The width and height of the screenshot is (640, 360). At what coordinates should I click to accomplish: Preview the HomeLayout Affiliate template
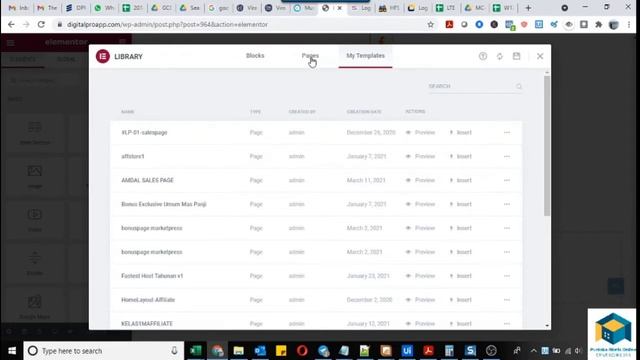coord(420,300)
